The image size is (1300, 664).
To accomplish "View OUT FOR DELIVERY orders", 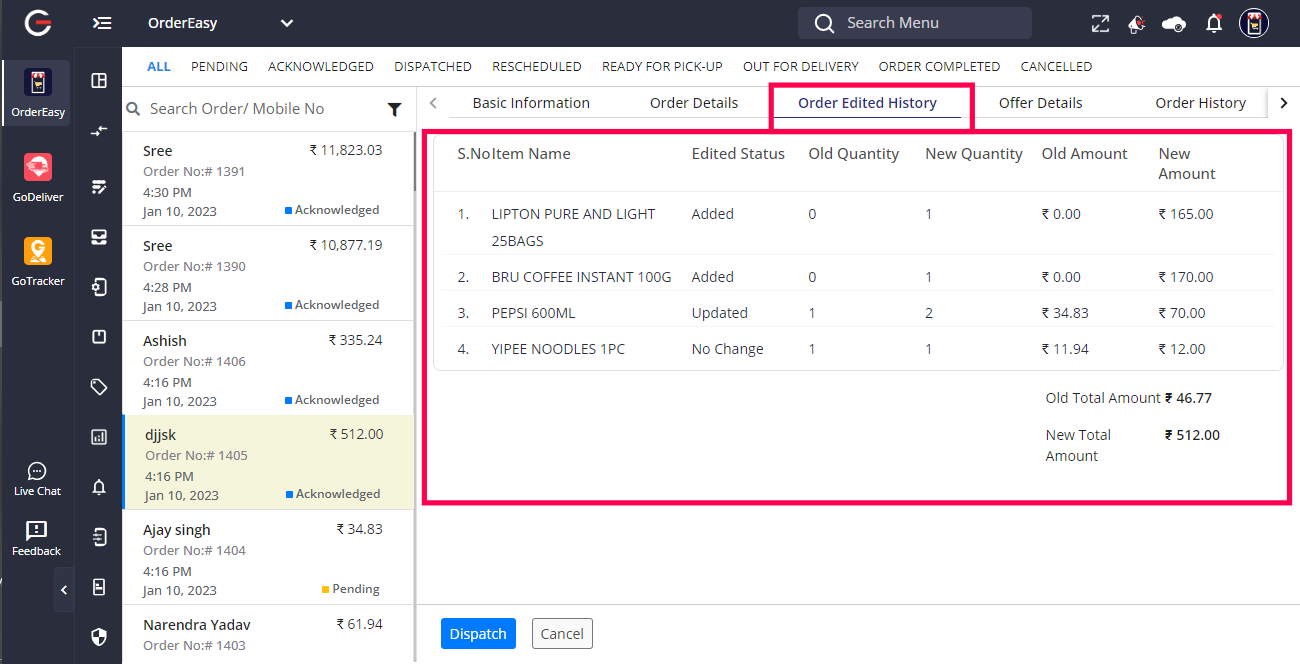I will tap(801, 67).
